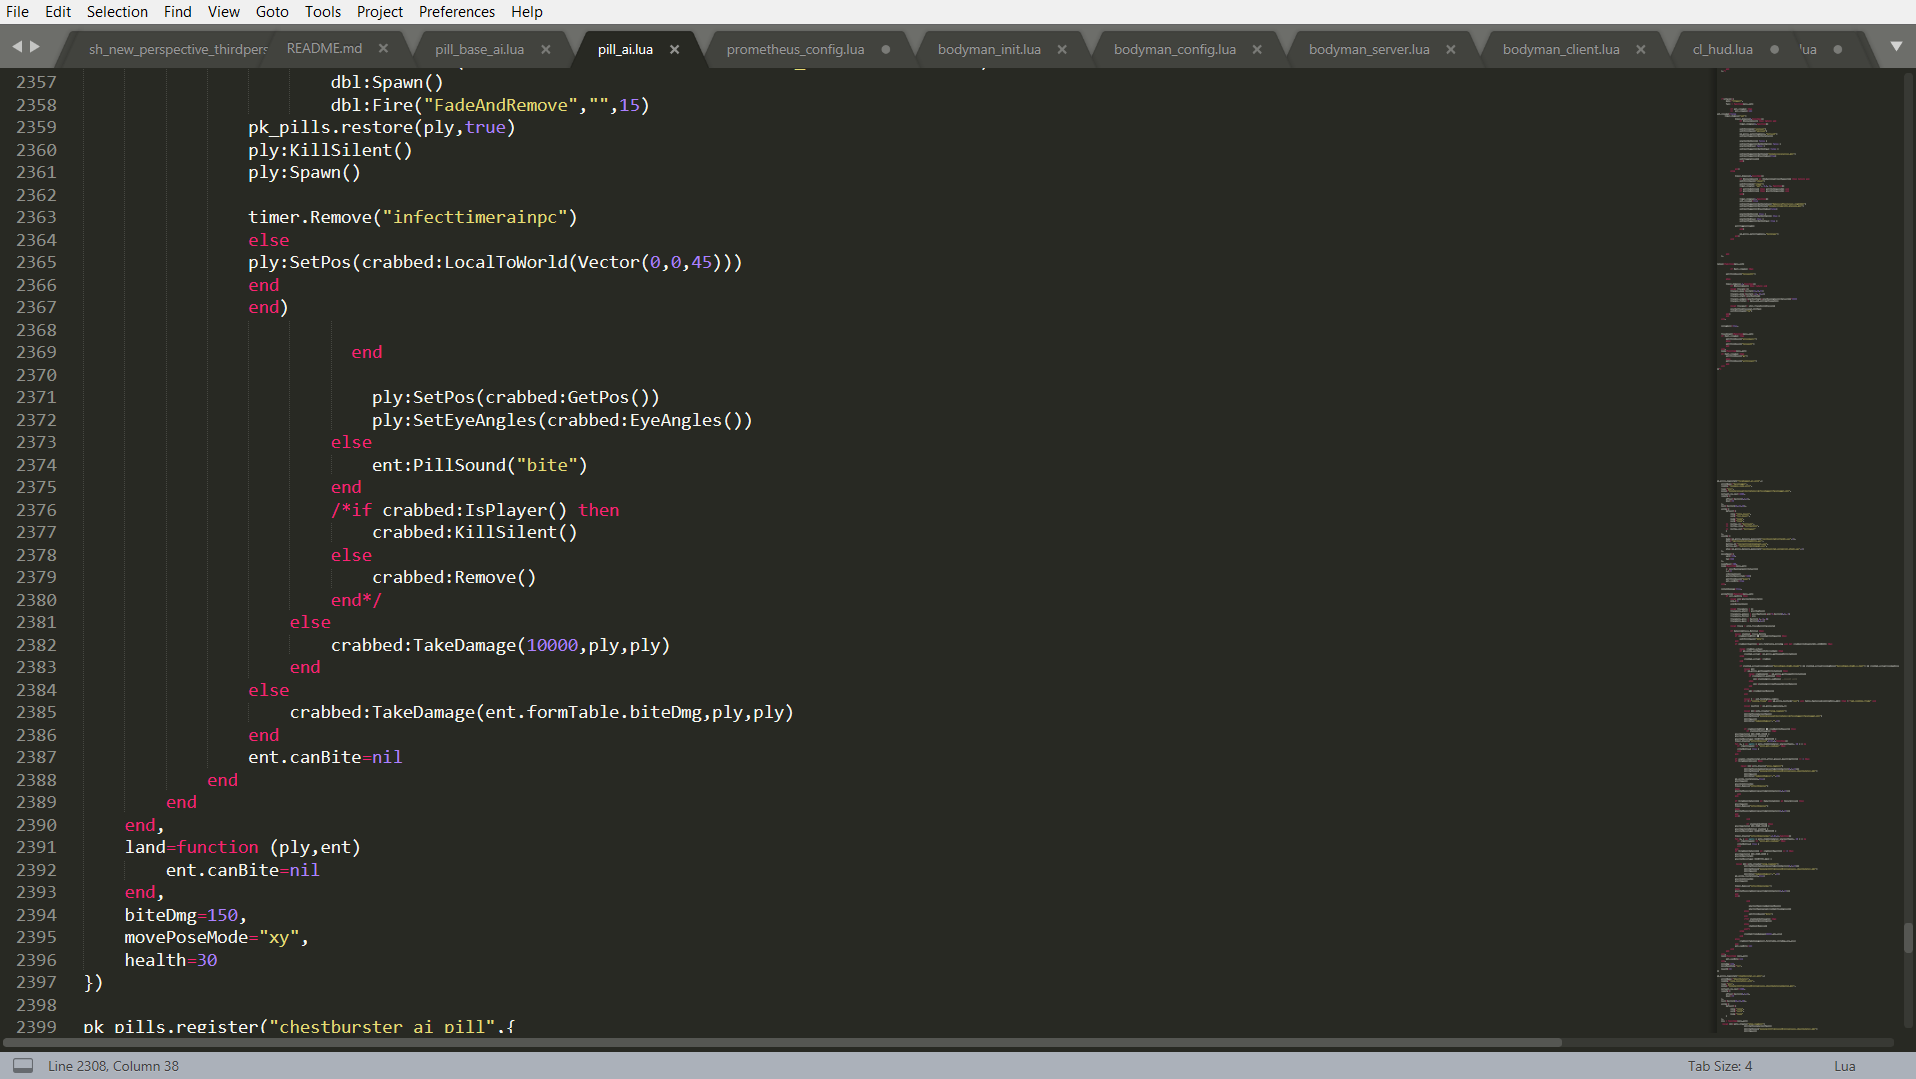Click ply:SetEyeAngles code line
1916x1079 pixels.
click(x=562, y=420)
